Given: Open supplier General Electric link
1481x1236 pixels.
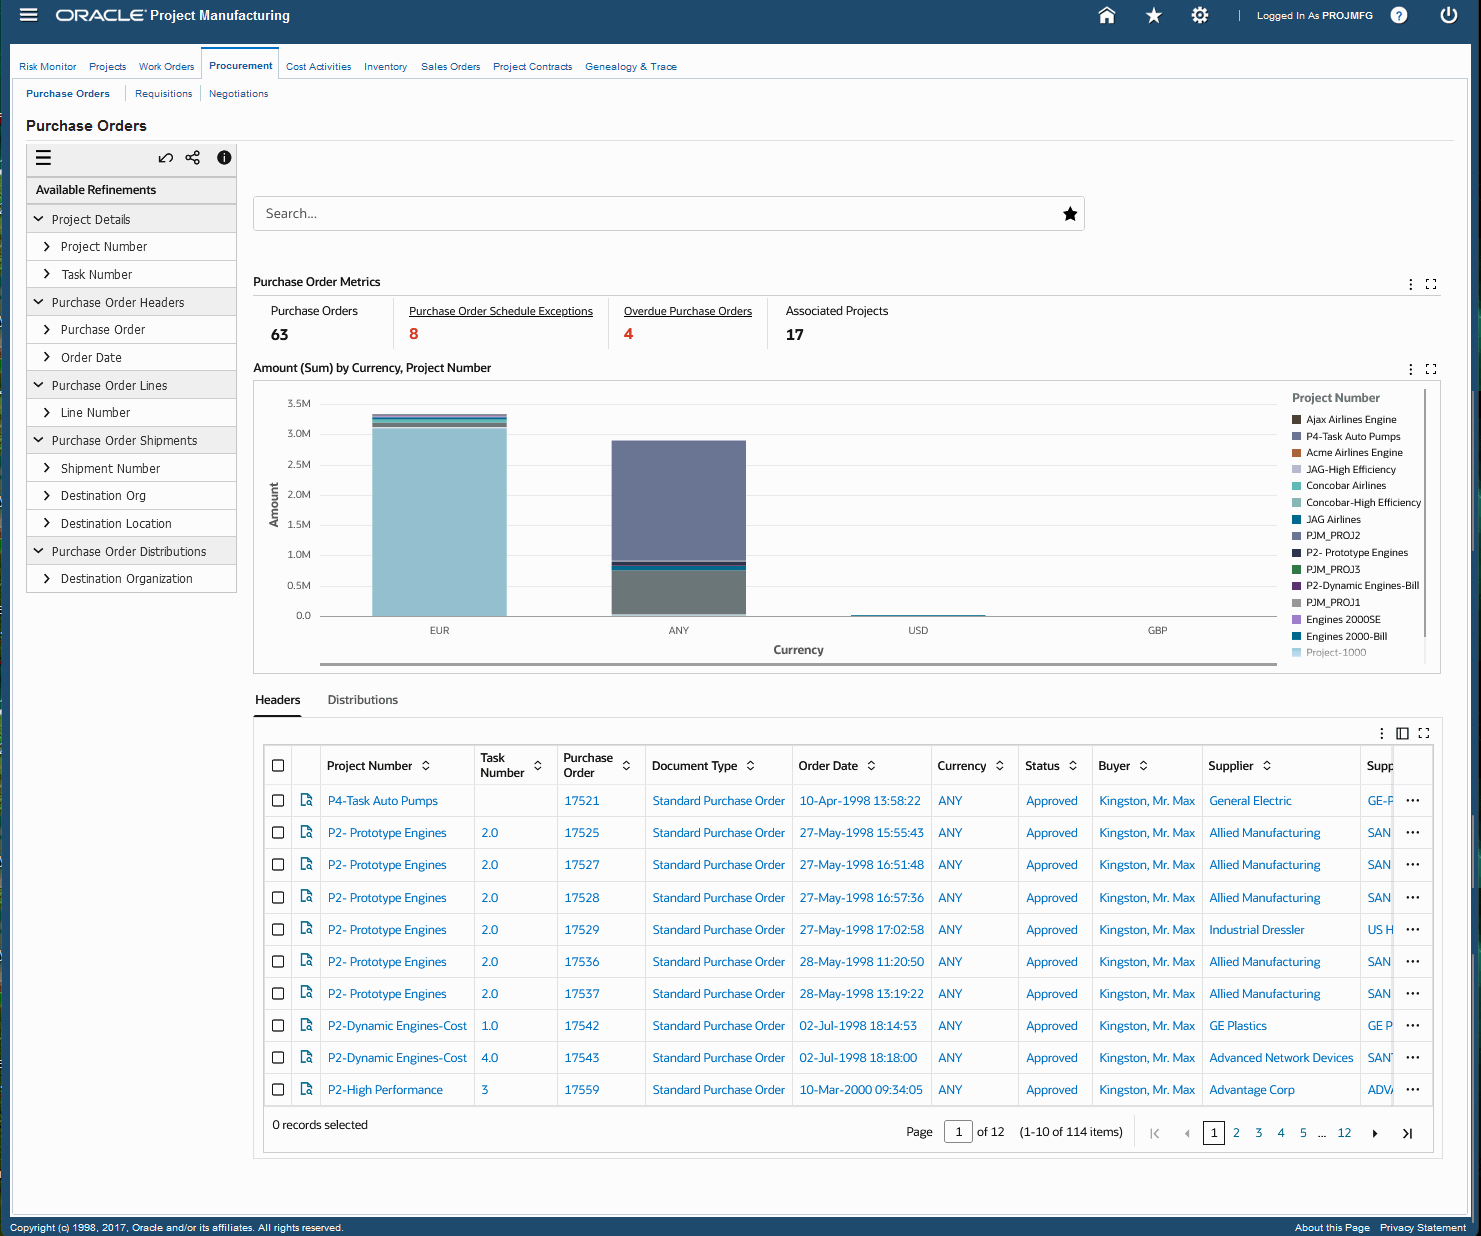Looking at the screenshot, I should coord(1250,800).
